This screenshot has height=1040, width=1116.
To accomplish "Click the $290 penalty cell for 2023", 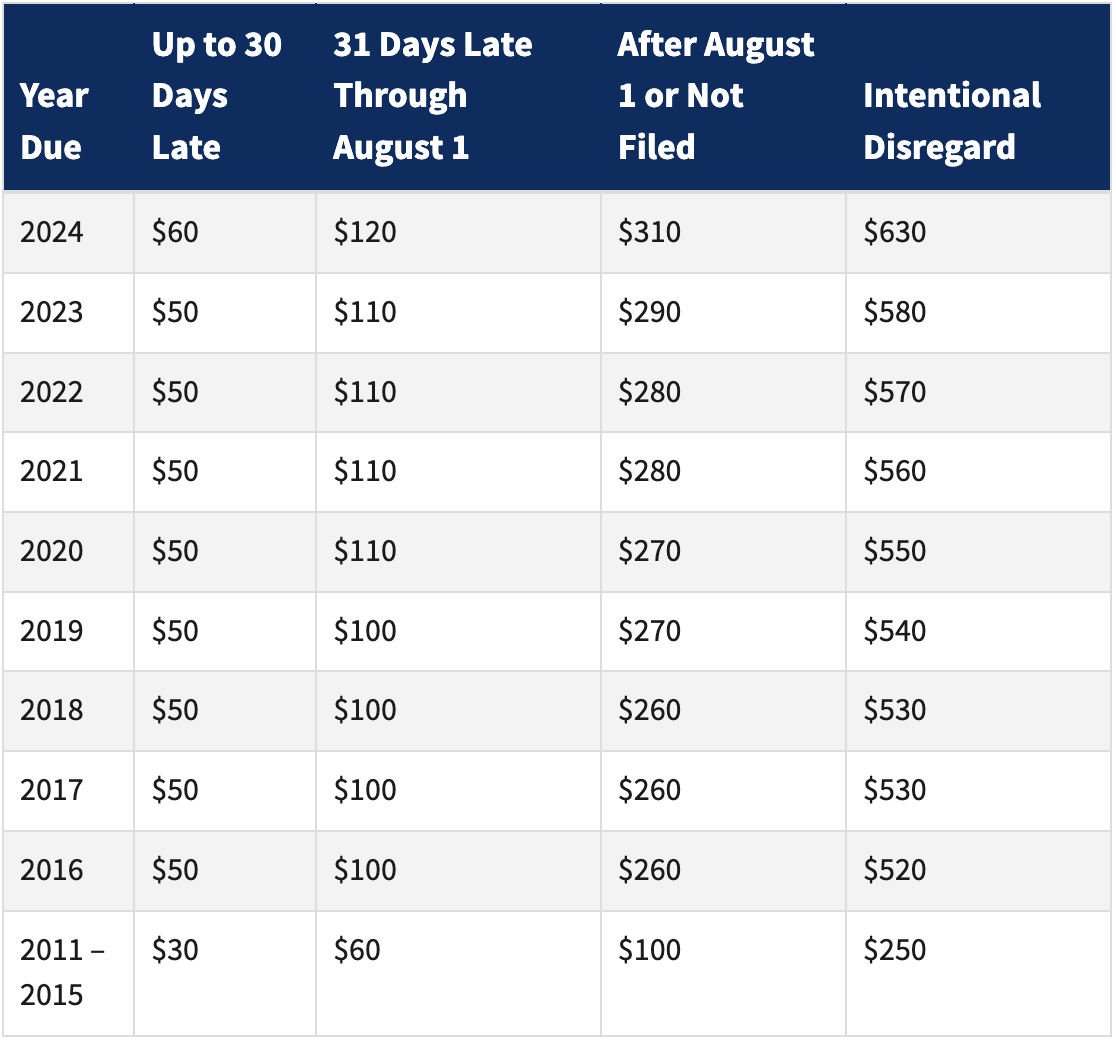I will pos(649,312).
